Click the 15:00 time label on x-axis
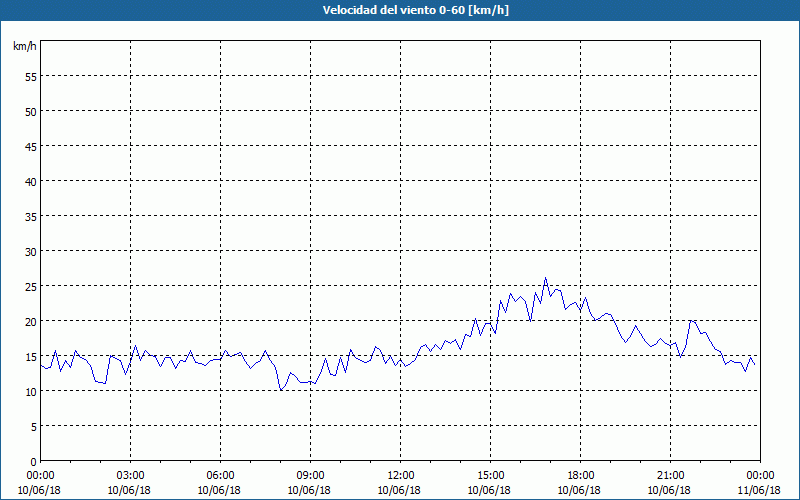This screenshot has height=500, width=800. (490, 476)
